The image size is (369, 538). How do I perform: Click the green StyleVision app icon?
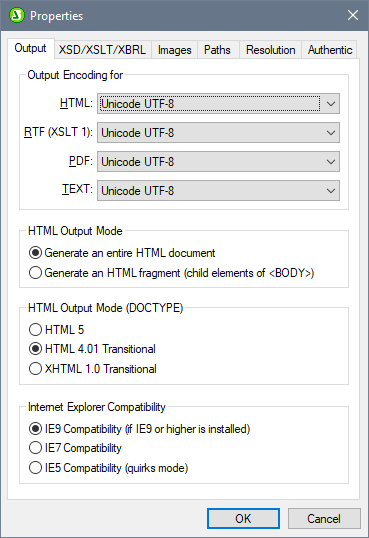pyautogui.click(x=17, y=15)
